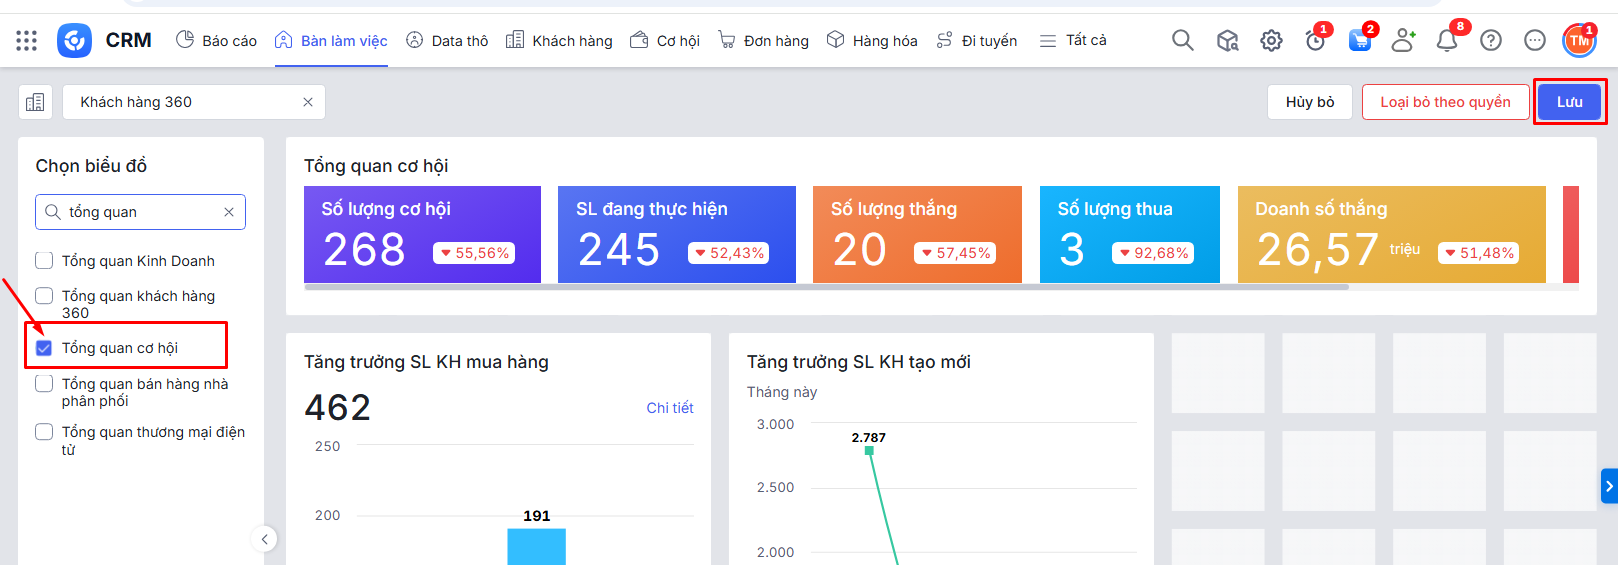Open the Tất cả menu list
1618x565 pixels.
[x=1073, y=41]
